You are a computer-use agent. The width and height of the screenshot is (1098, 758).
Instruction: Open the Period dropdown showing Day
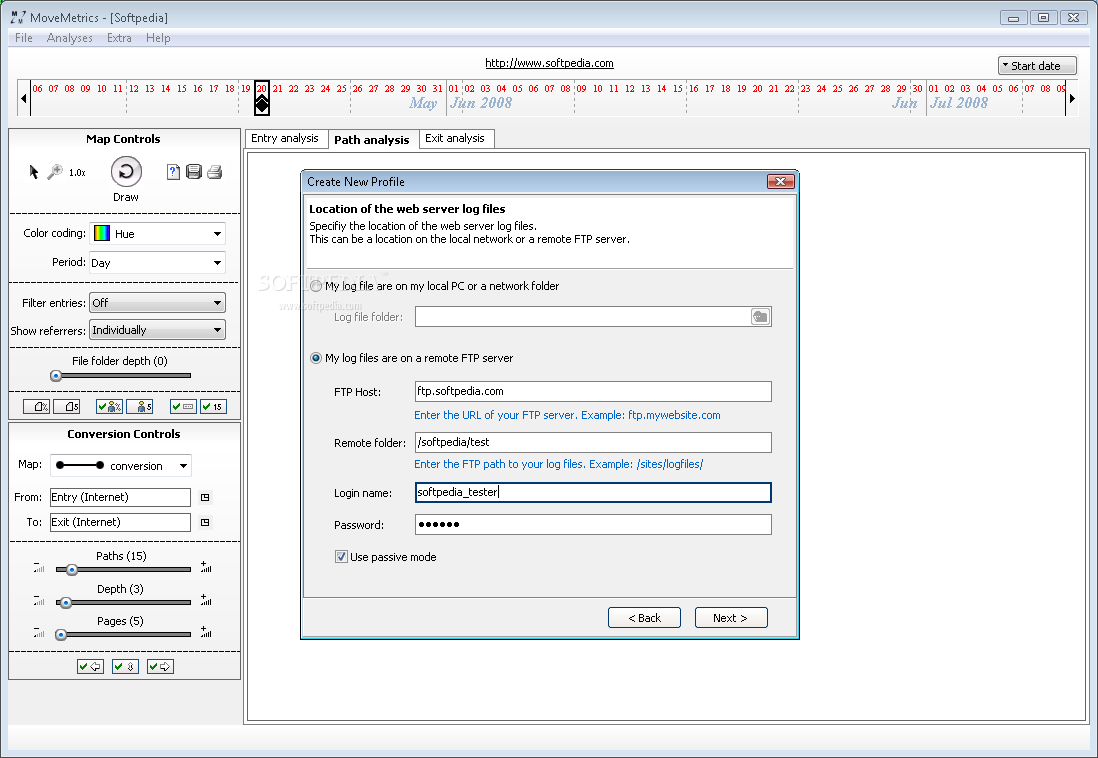point(158,263)
